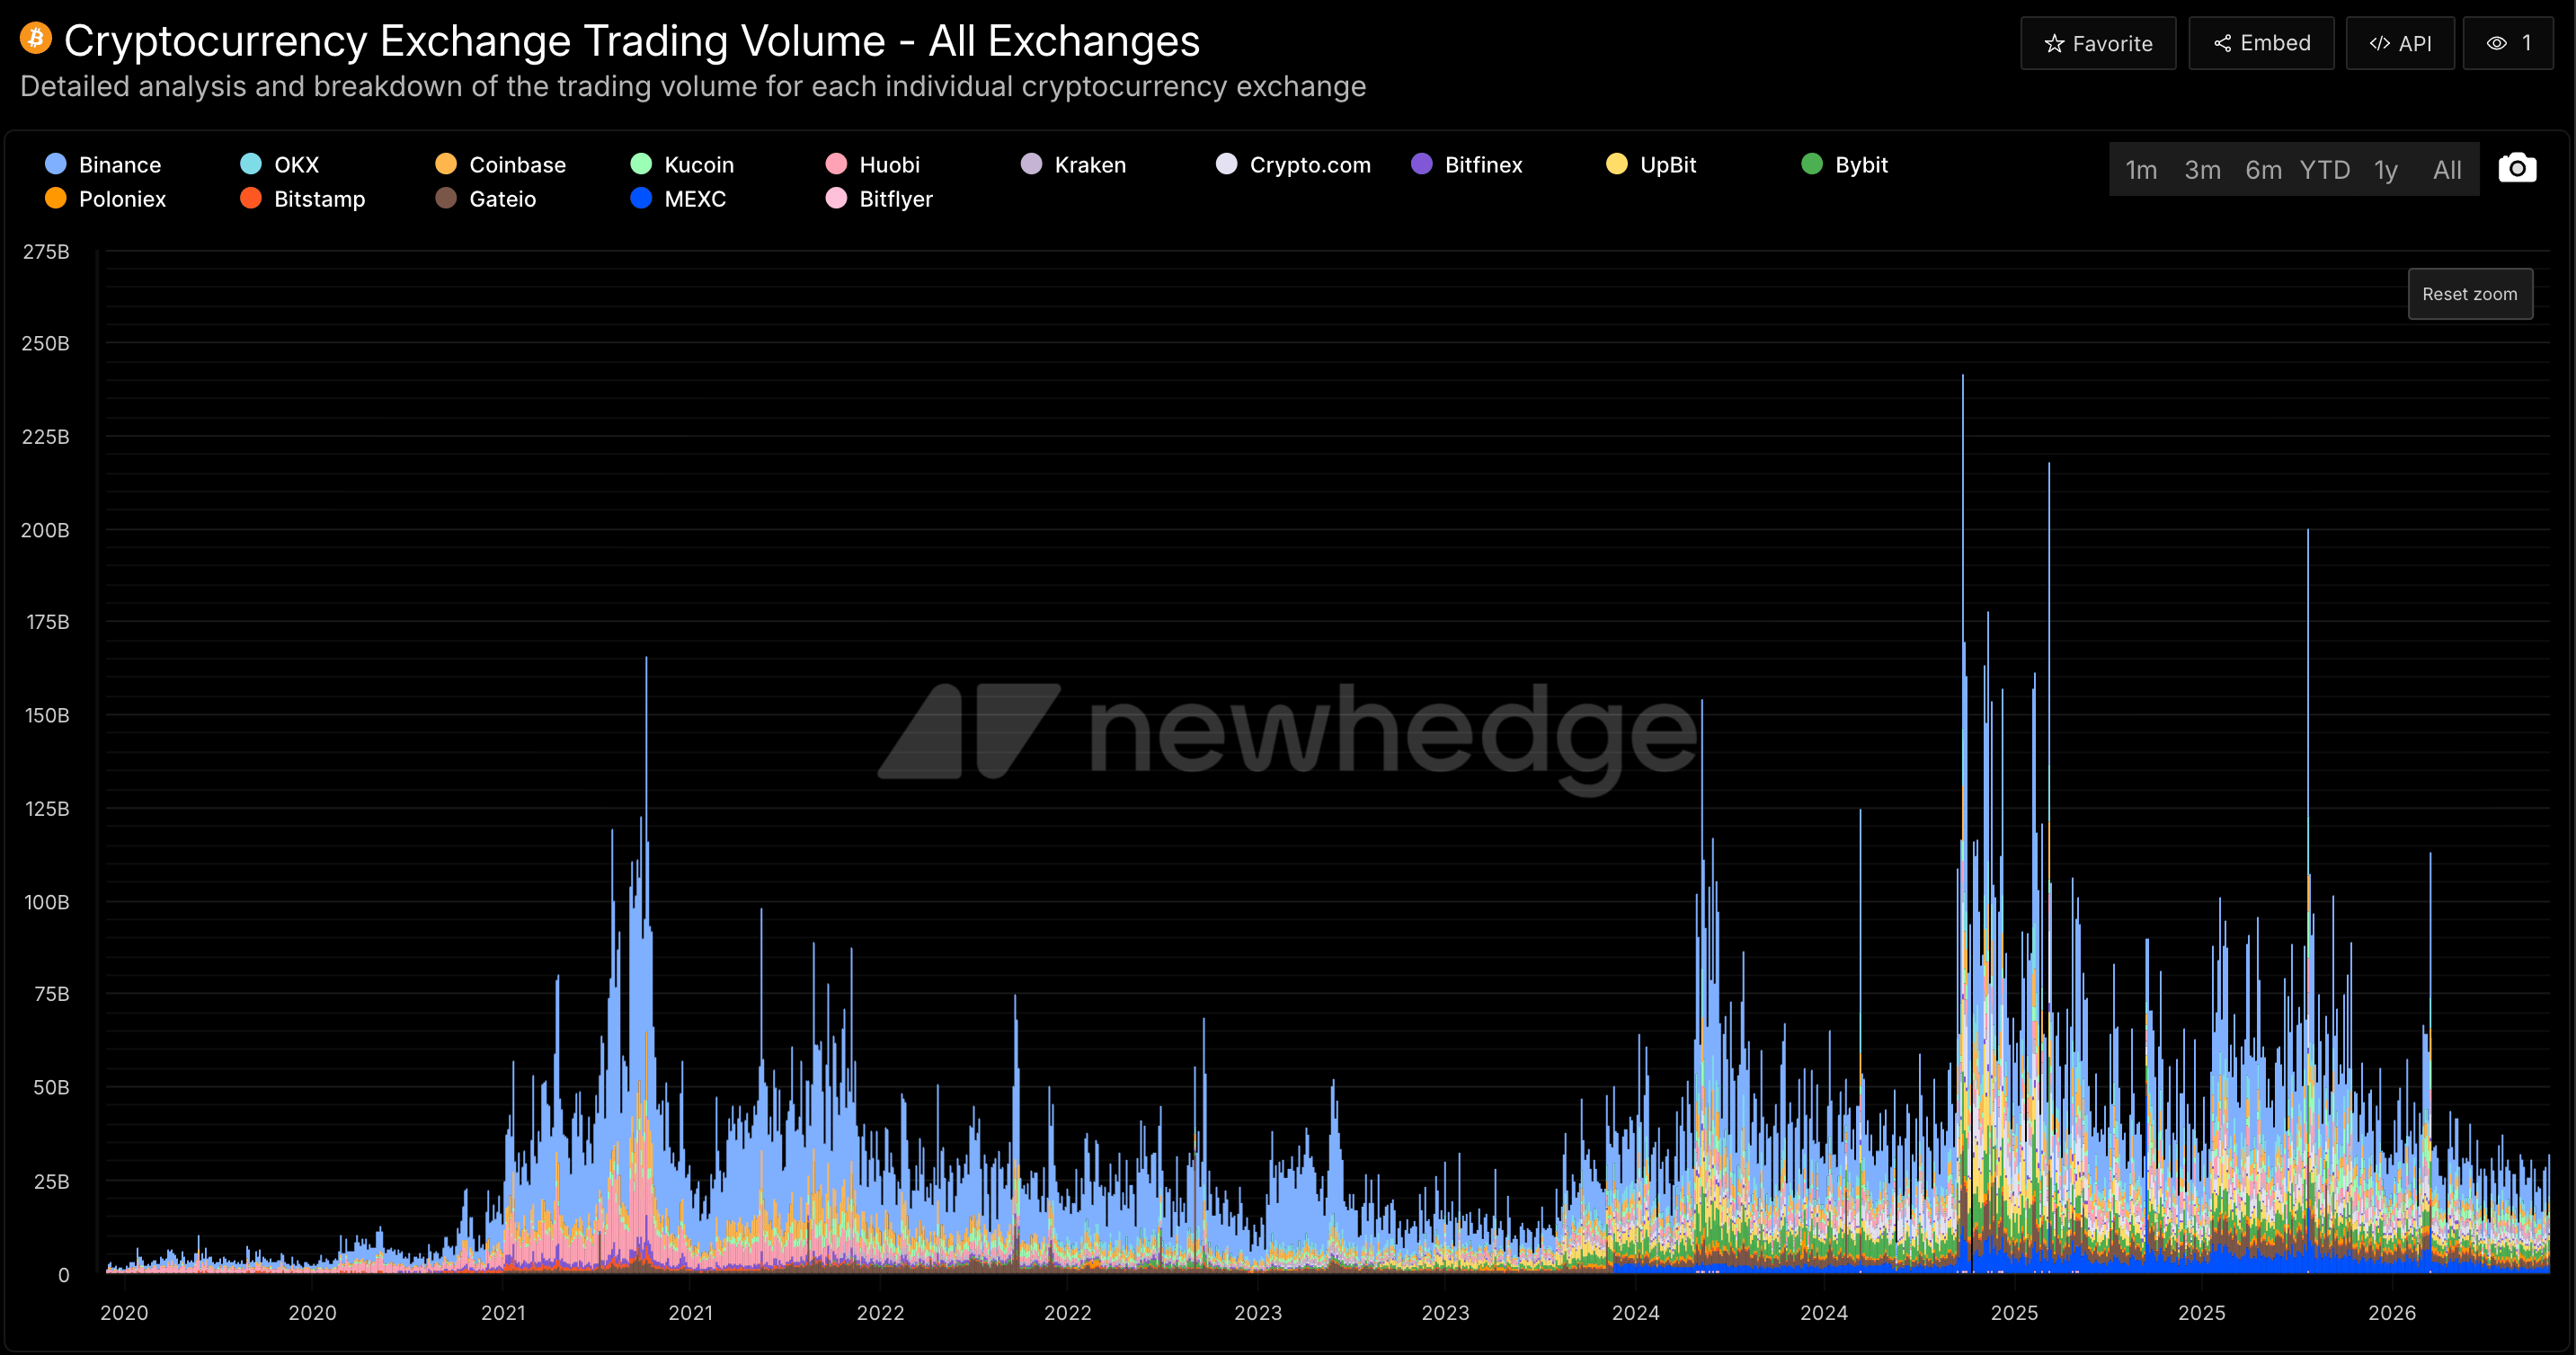Image resolution: width=2576 pixels, height=1355 pixels.
Task: Toggle Kucoin series in legend
Action: [x=682, y=165]
